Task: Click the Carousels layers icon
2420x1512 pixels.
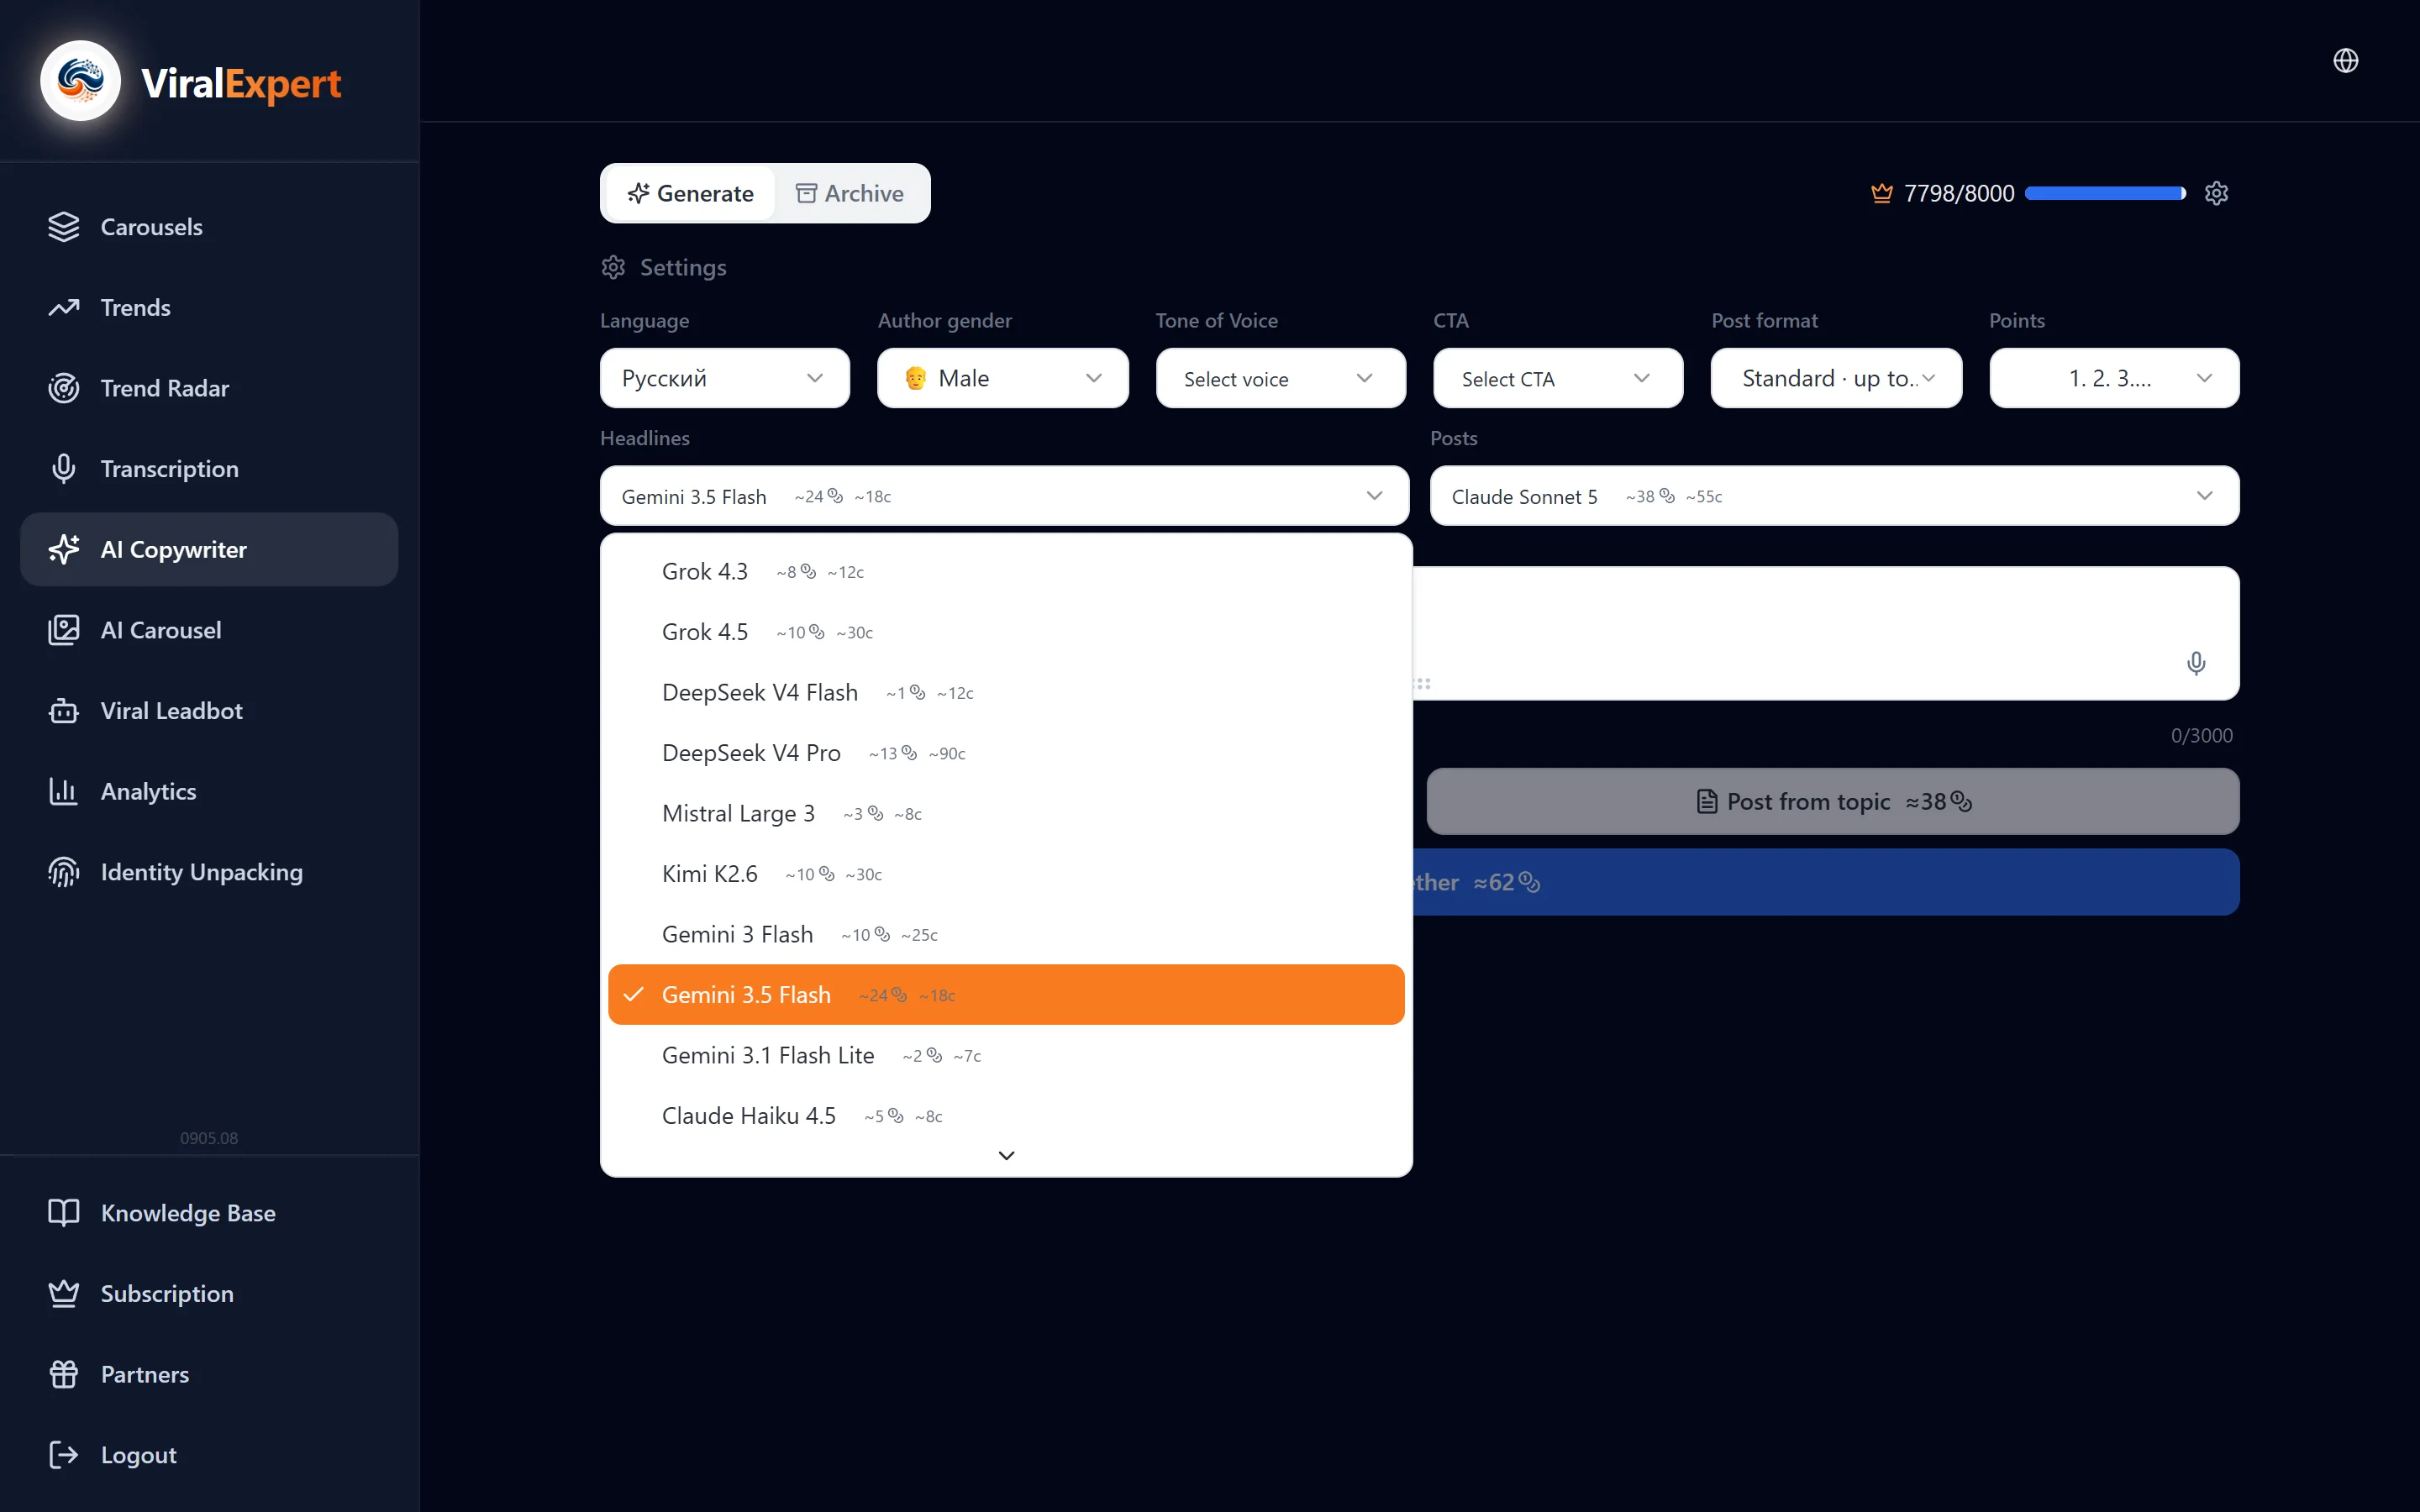Action: point(64,227)
